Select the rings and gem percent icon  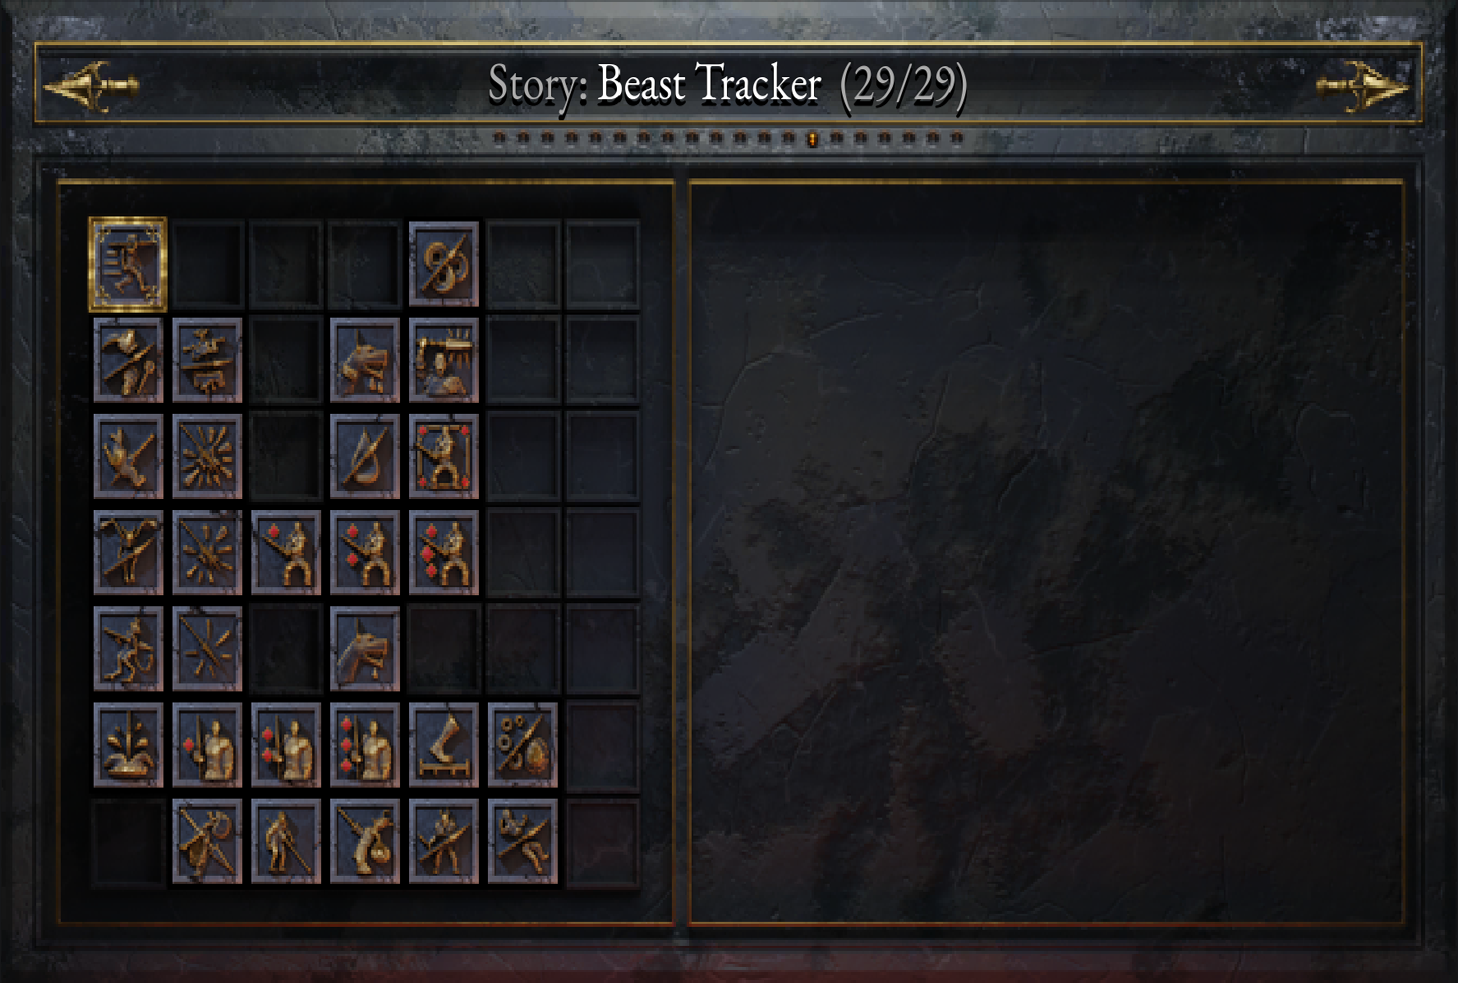[522, 745]
